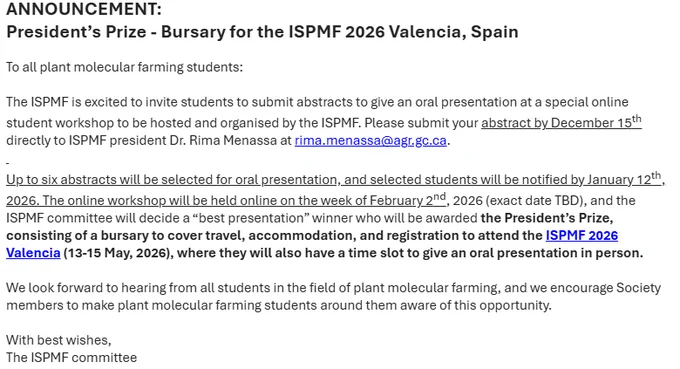
Task: Click the quoted 'best presentation' phrase
Action: coord(246,218)
